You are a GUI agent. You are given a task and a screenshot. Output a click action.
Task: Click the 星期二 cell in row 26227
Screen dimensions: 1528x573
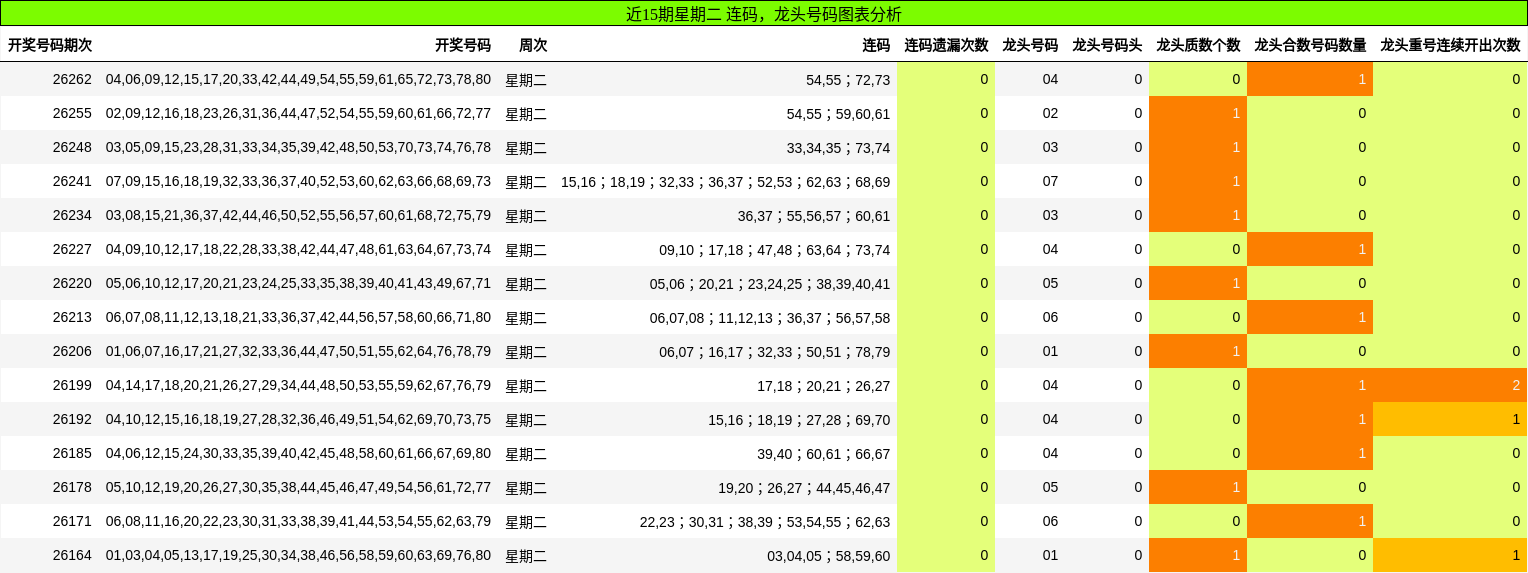tap(526, 250)
